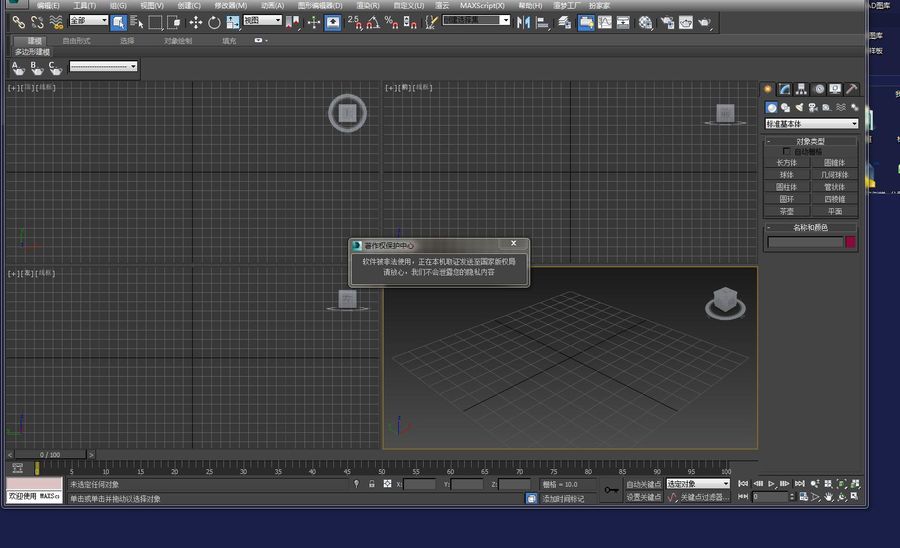Click the 球体 sphere button
Viewport: 900px width, 548px height.
pyautogui.click(x=787, y=174)
